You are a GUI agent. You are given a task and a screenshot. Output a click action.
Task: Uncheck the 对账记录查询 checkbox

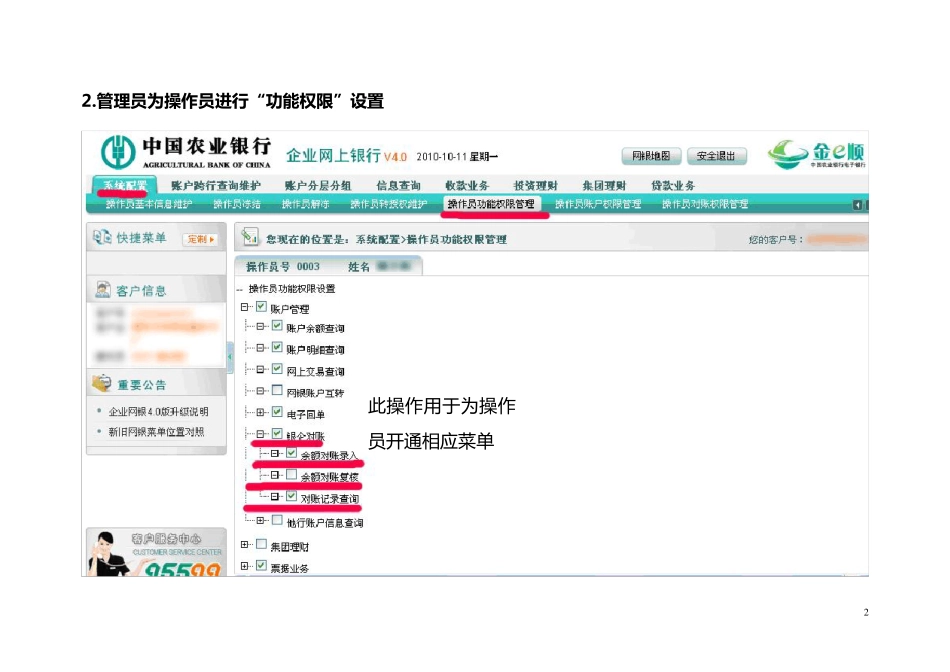291,496
